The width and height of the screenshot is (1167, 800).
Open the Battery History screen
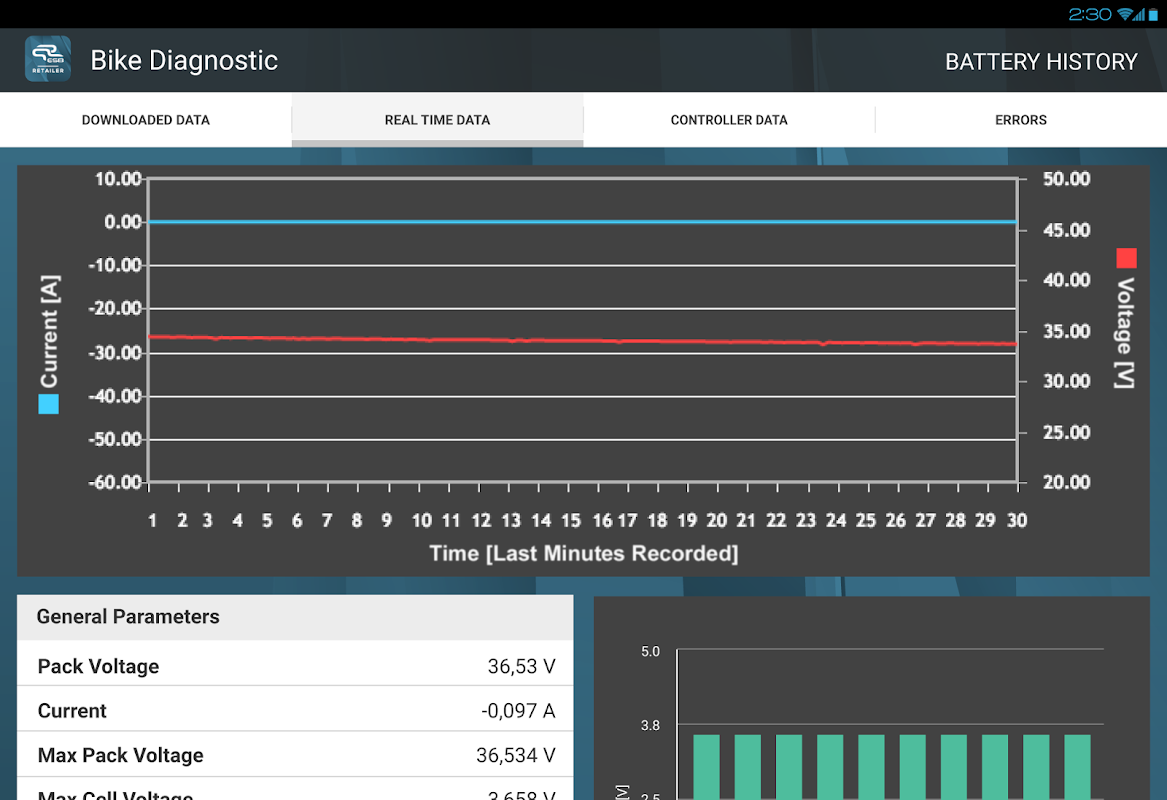point(1041,62)
